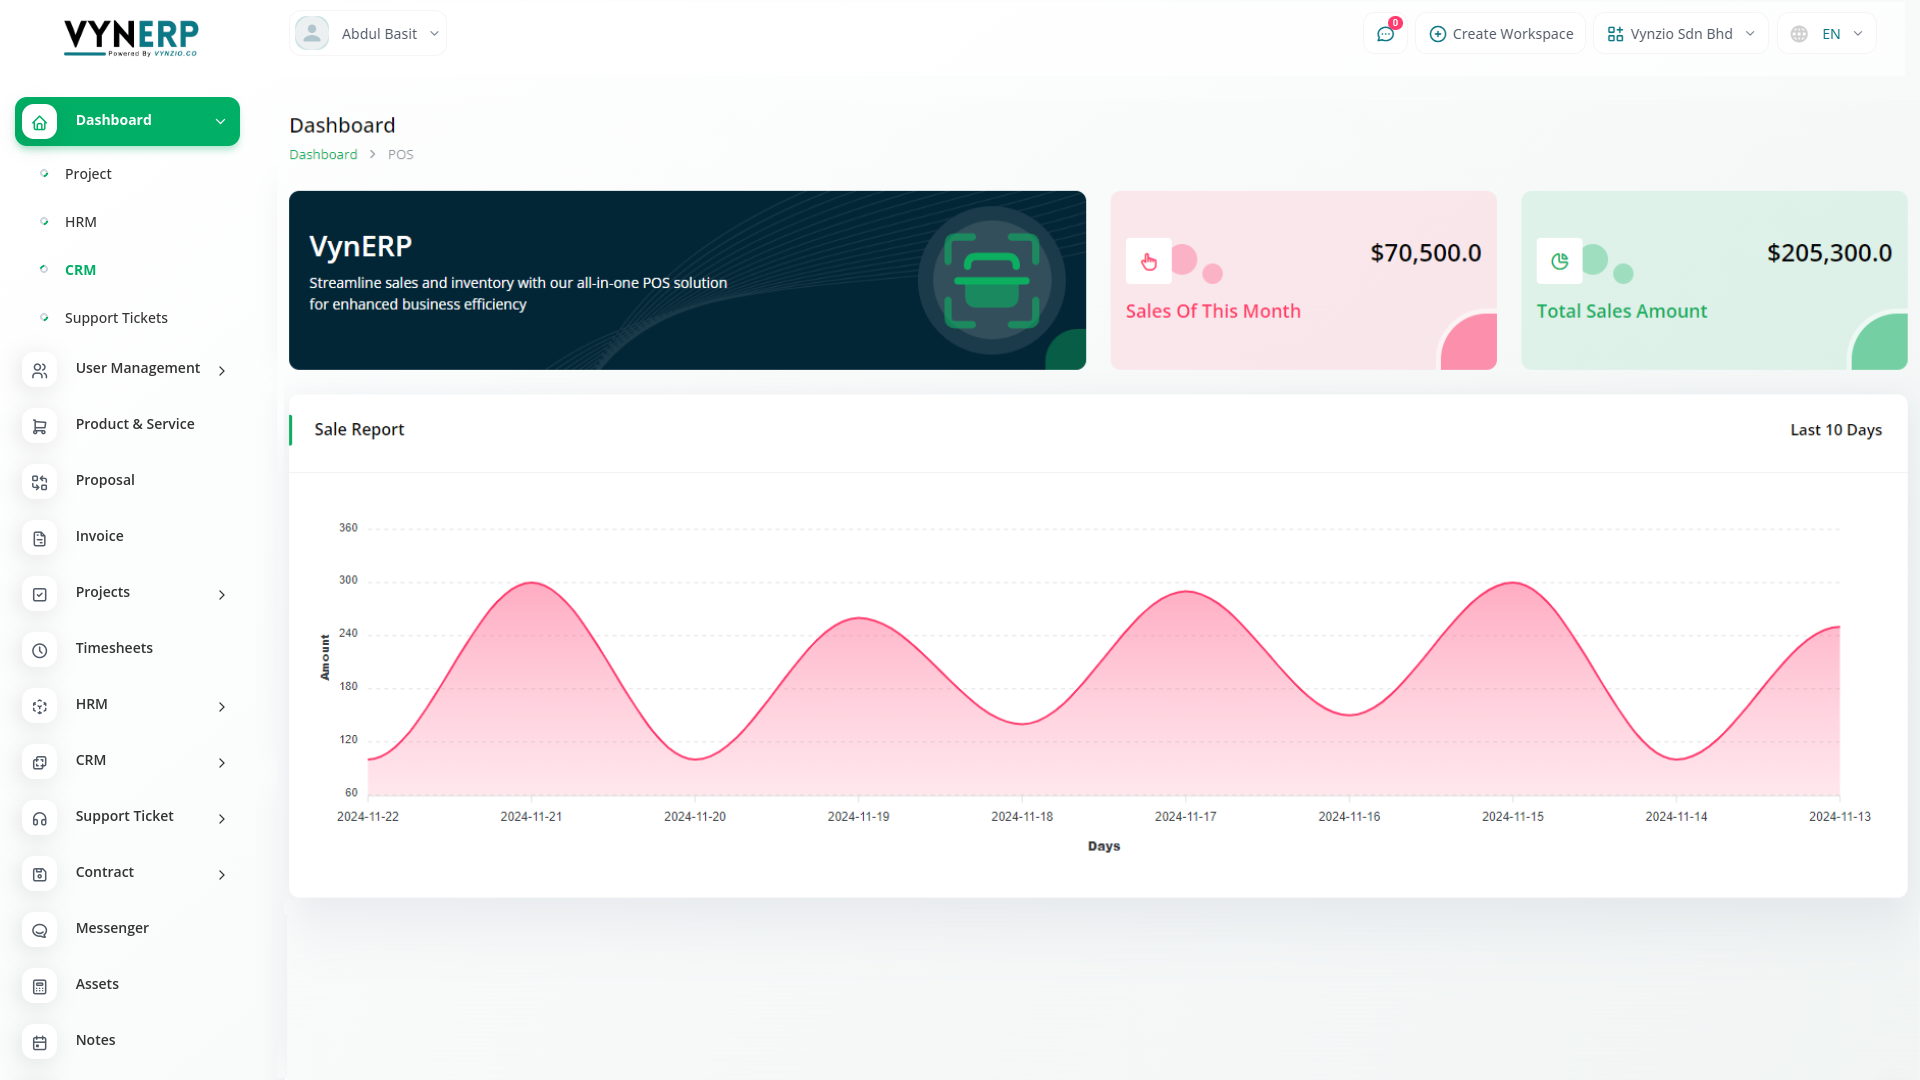Viewport: 1920px width, 1080px height.
Task: Click the Create Workspace button
Action: [x=1500, y=34]
